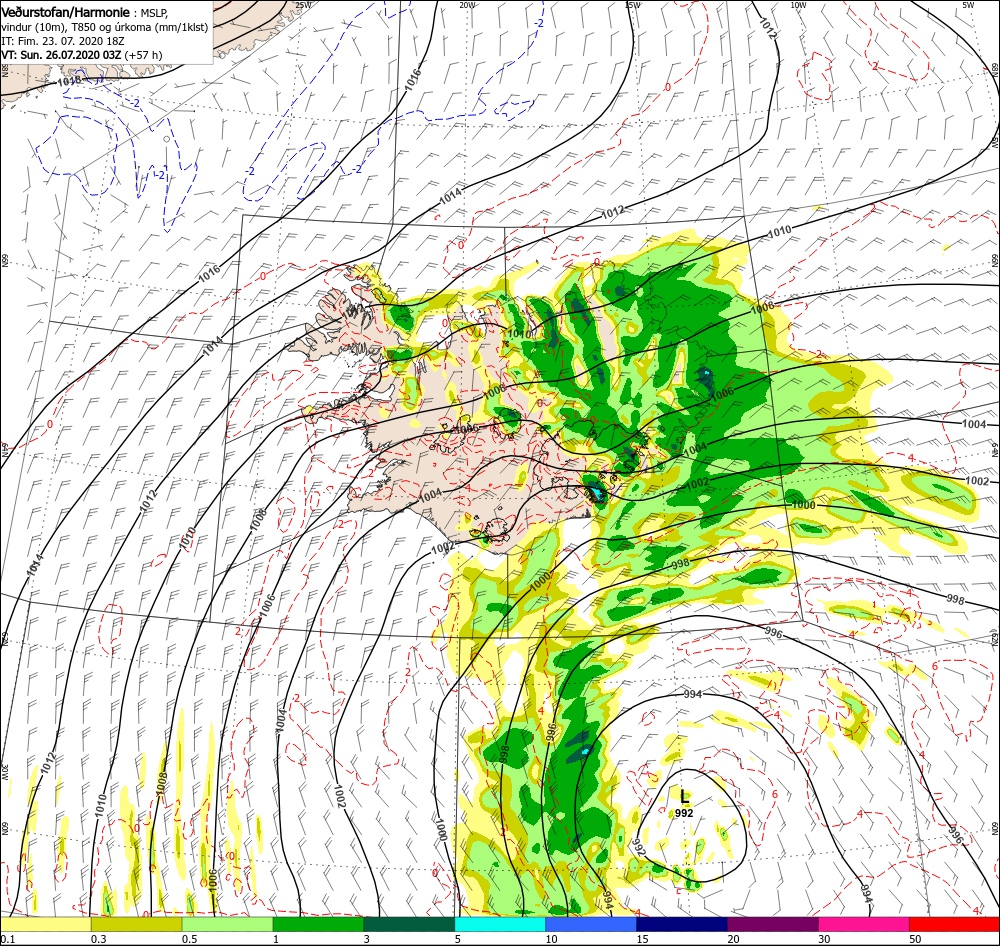Click the '30' legend scale value

tap(824, 939)
